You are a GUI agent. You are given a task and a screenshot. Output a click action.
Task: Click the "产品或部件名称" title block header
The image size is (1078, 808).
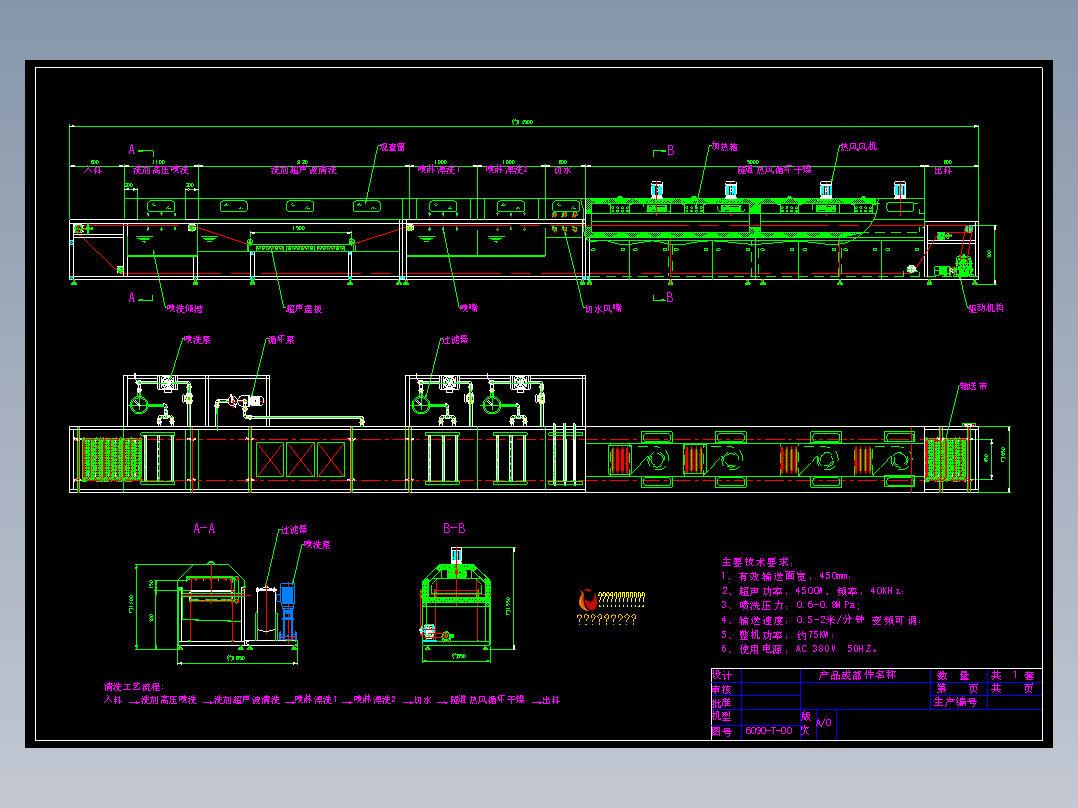[x=857, y=675]
